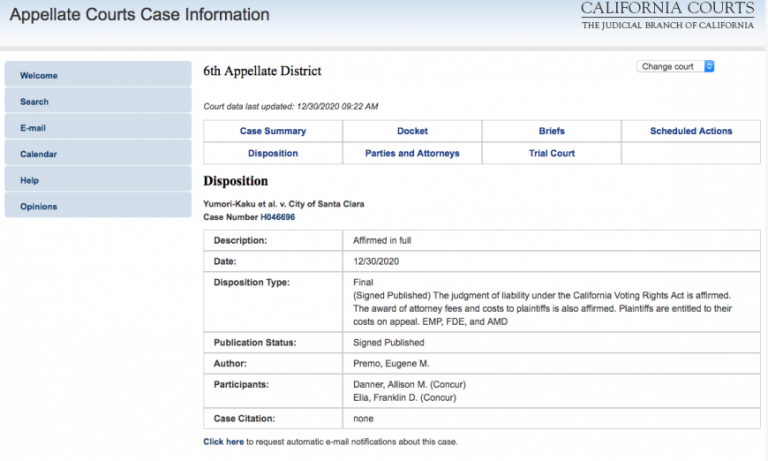The image size is (768, 461).
Task: Click the case number H046696 link
Action: (x=278, y=216)
